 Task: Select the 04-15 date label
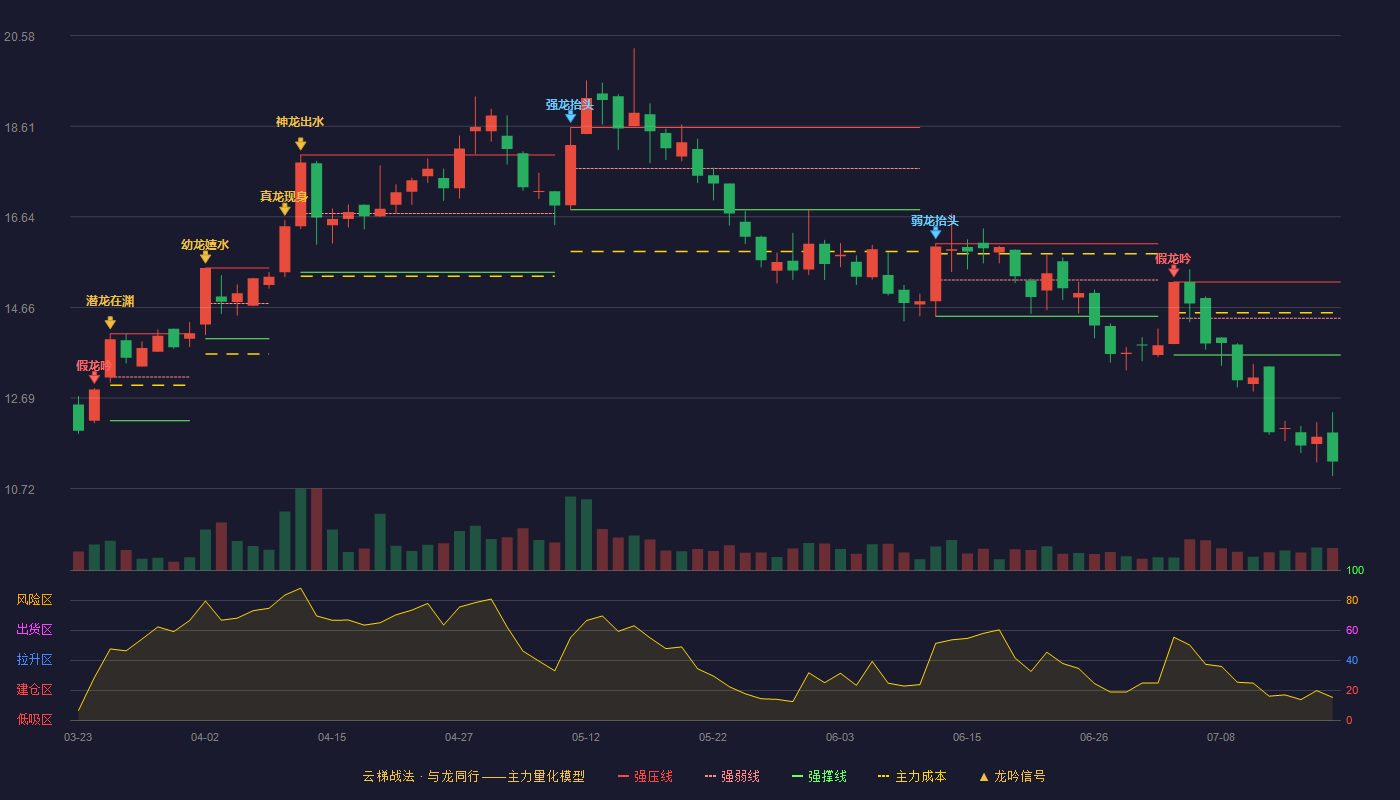click(332, 737)
